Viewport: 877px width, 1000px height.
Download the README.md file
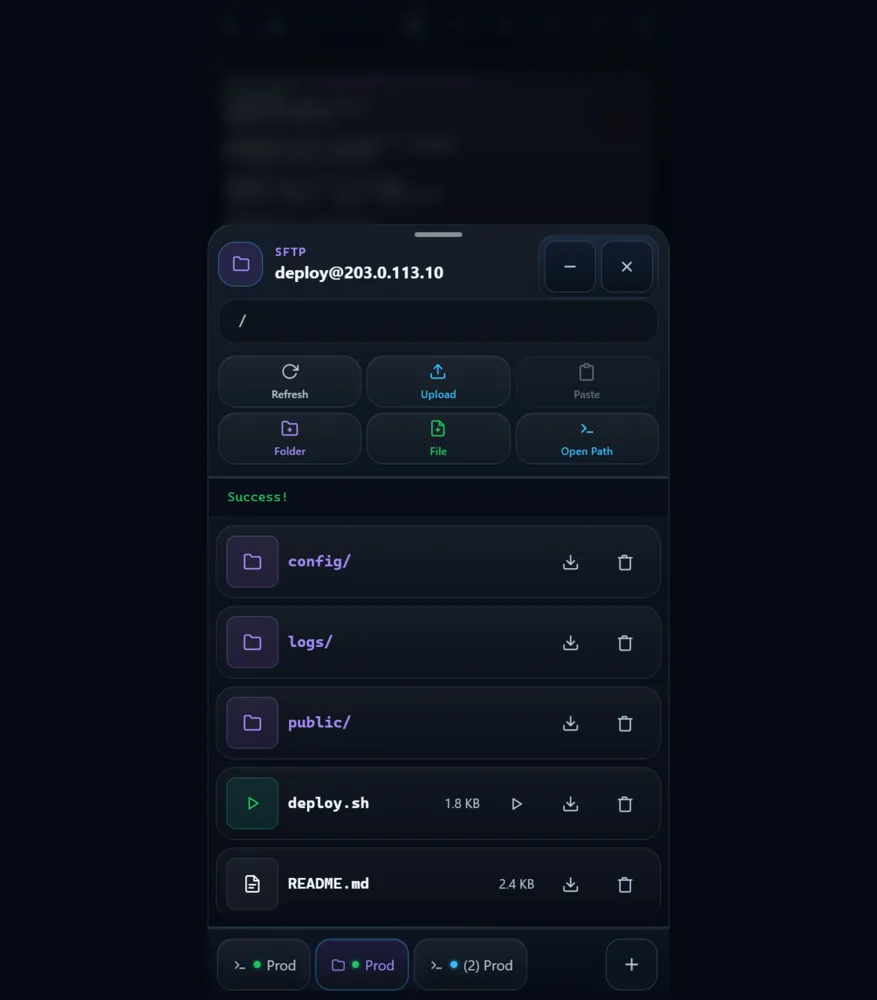(570, 884)
